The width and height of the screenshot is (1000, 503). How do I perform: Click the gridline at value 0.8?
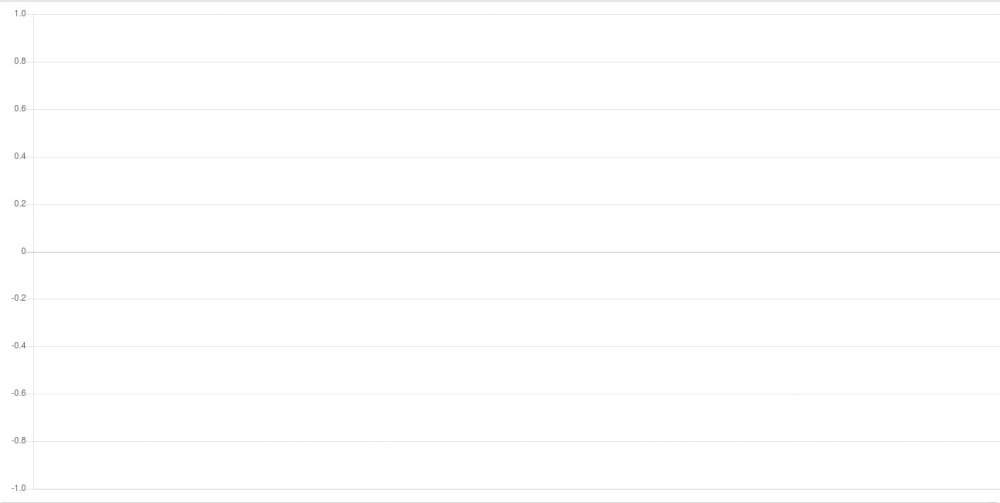point(517,62)
